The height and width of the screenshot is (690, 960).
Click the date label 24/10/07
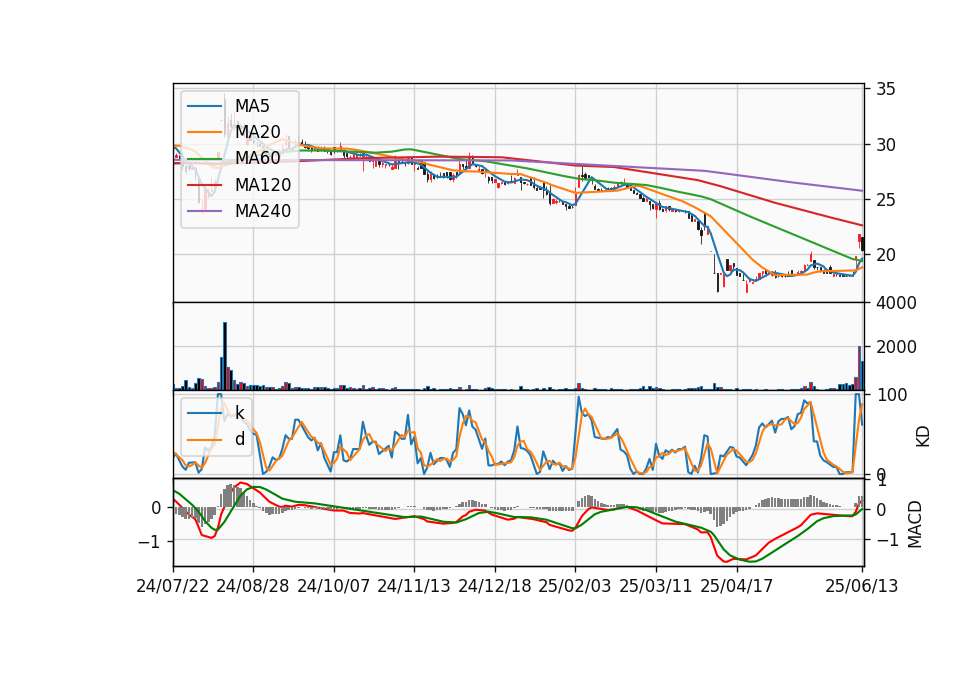334,586
